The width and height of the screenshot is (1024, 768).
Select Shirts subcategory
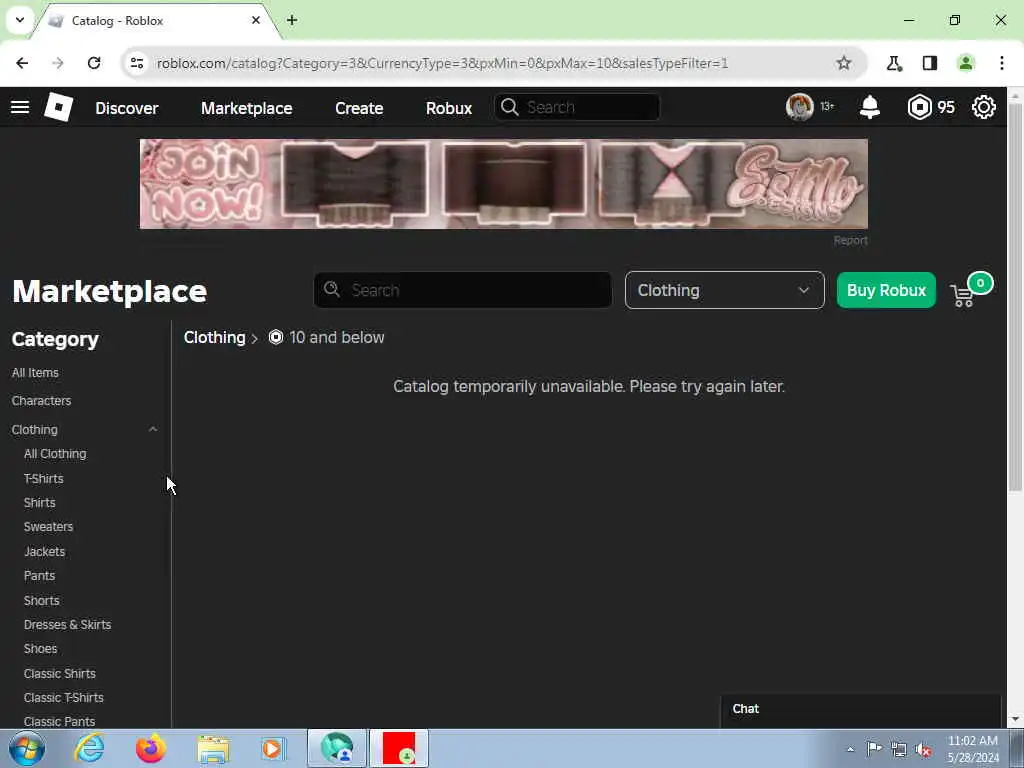(x=39, y=502)
